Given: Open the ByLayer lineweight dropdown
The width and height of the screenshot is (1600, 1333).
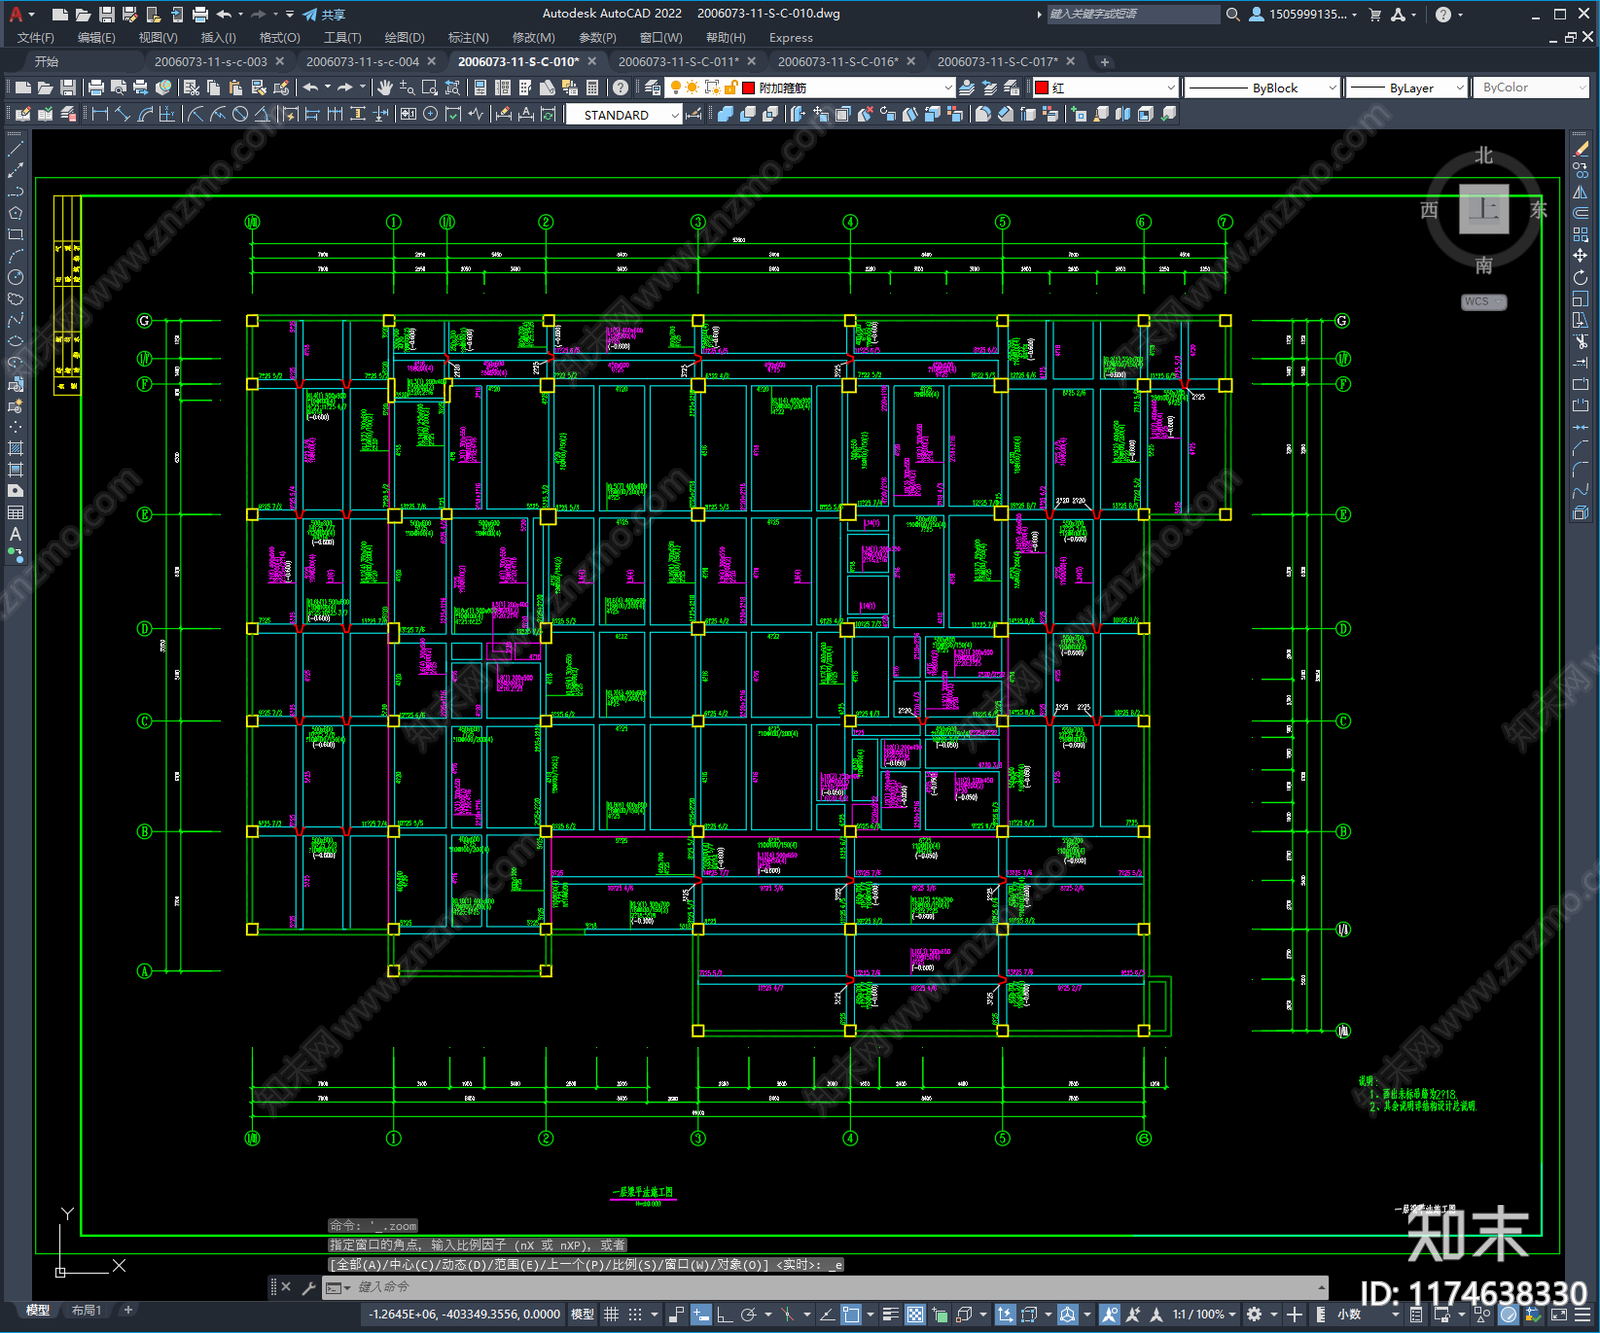Looking at the screenshot, I should [1406, 88].
